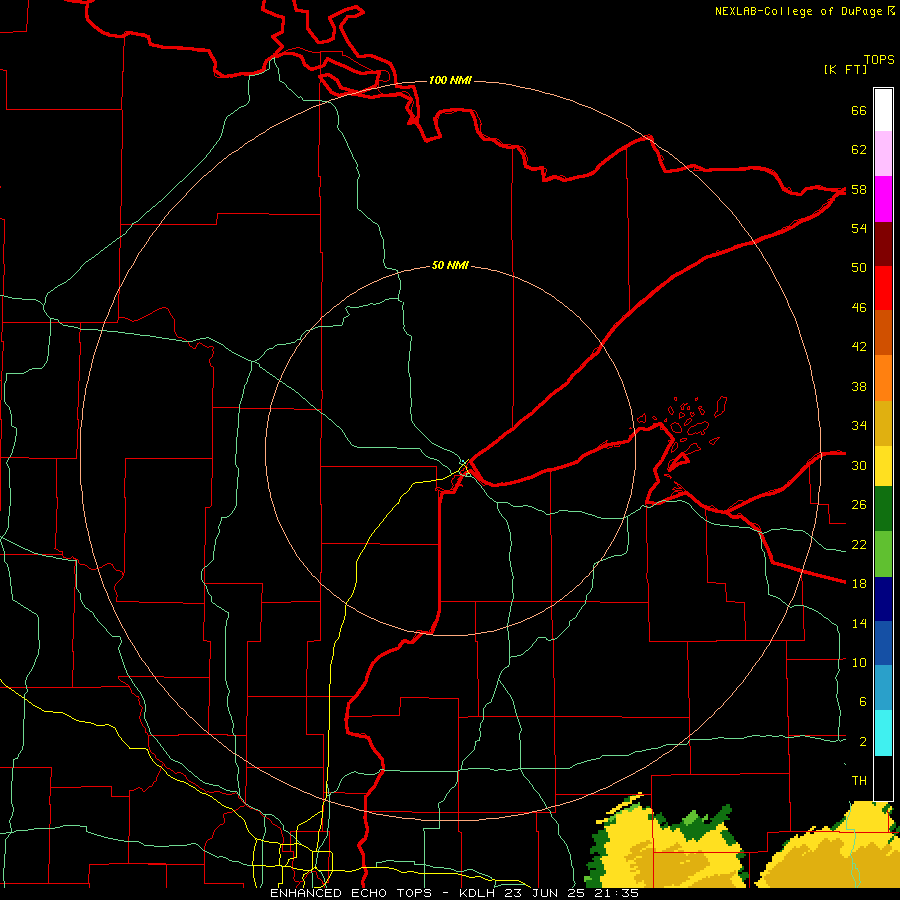Click the '[K FT]' units label
The height and width of the screenshot is (900, 900).
pos(845,69)
